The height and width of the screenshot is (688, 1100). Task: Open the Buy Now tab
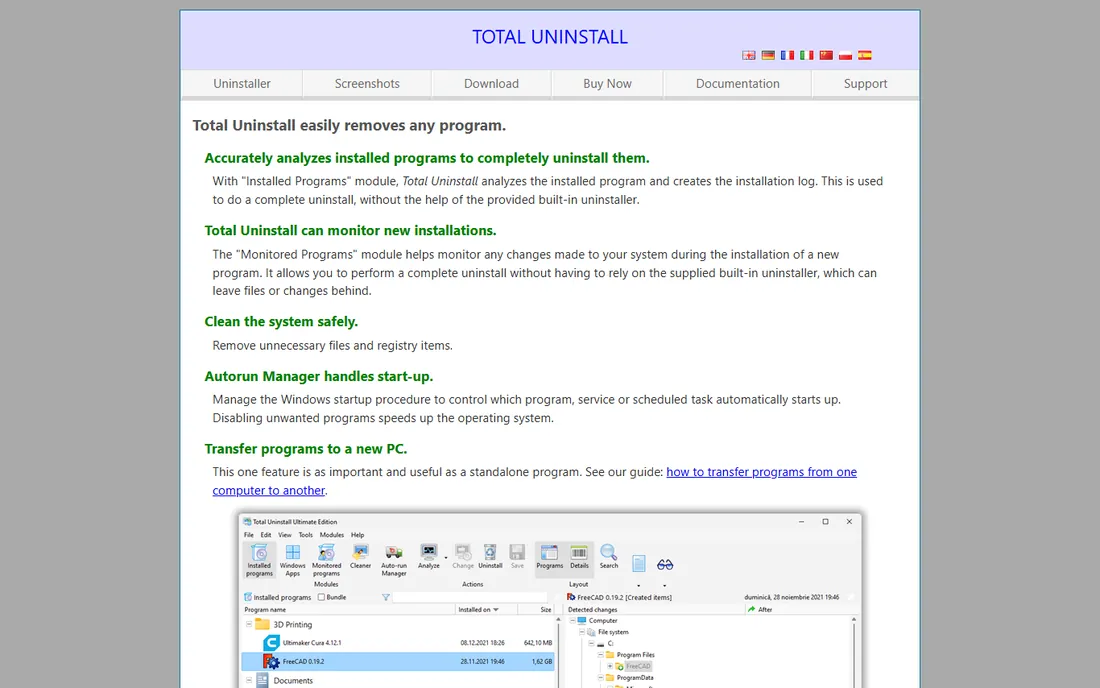click(x=608, y=83)
